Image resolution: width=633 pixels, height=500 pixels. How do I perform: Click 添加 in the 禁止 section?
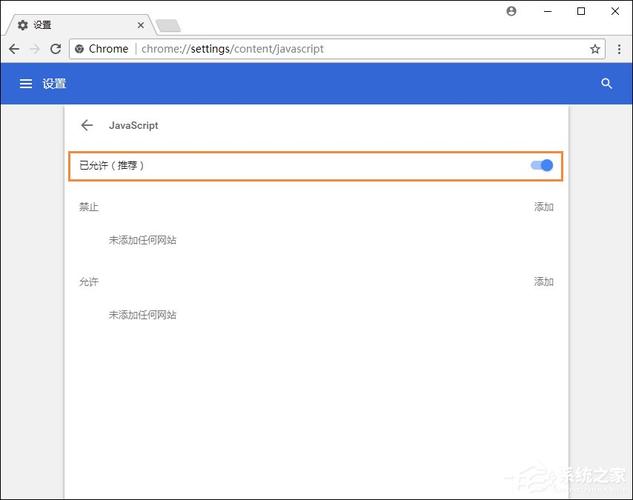(x=544, y=207)
